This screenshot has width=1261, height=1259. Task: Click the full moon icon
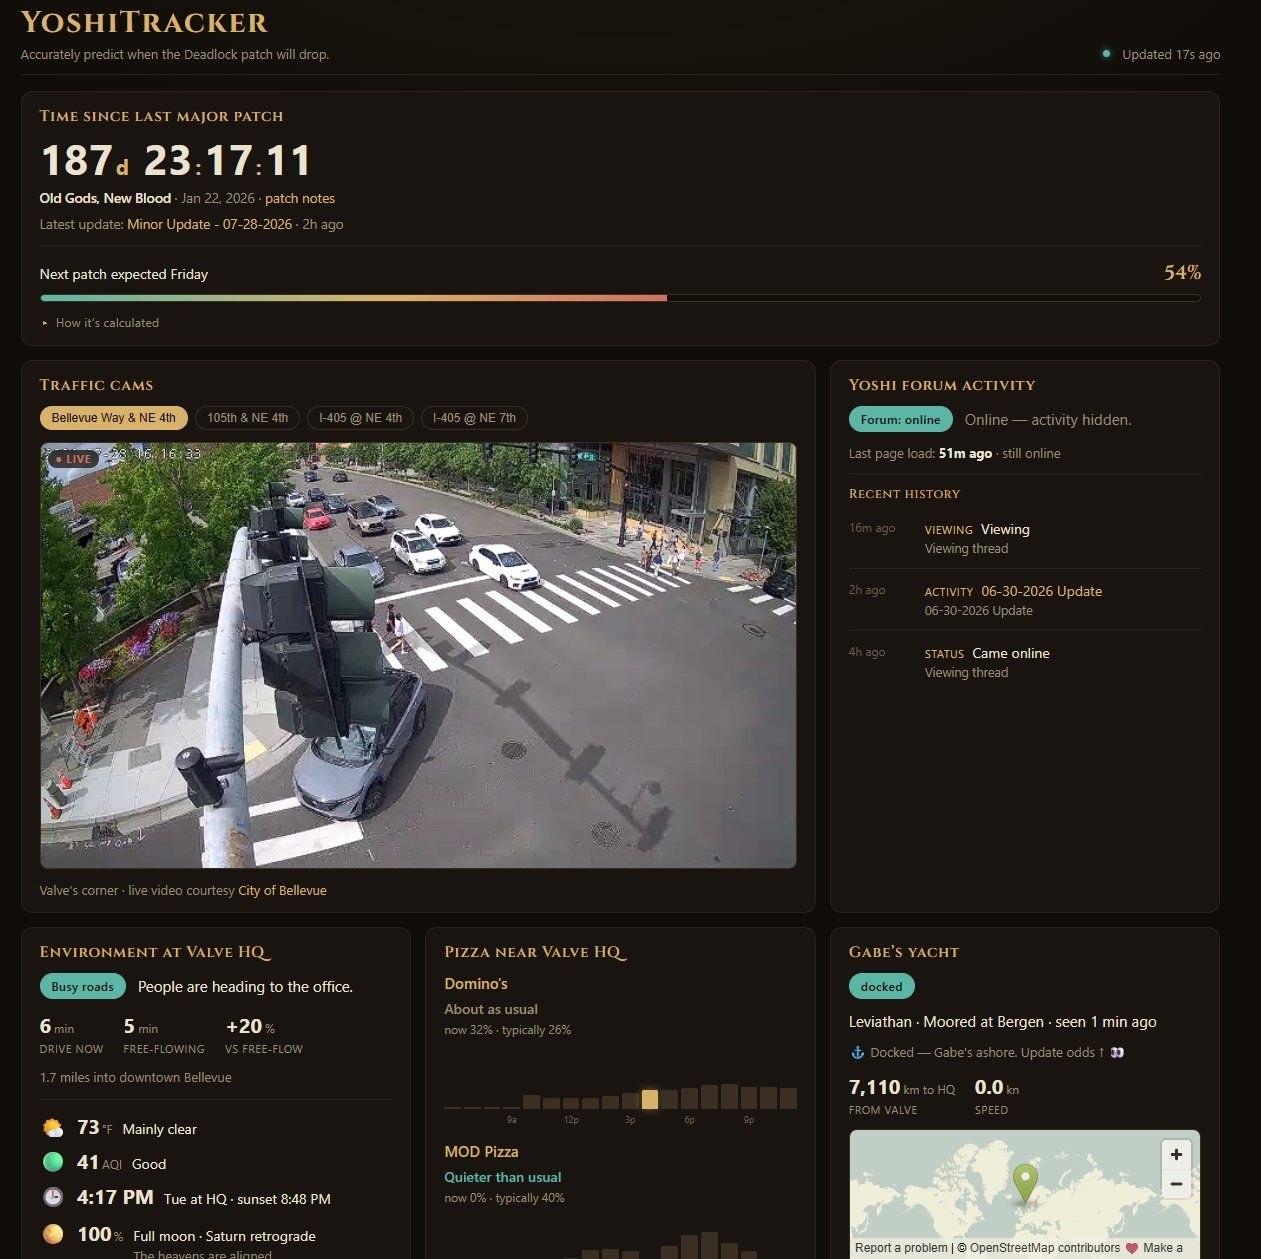coord(53,1234)
